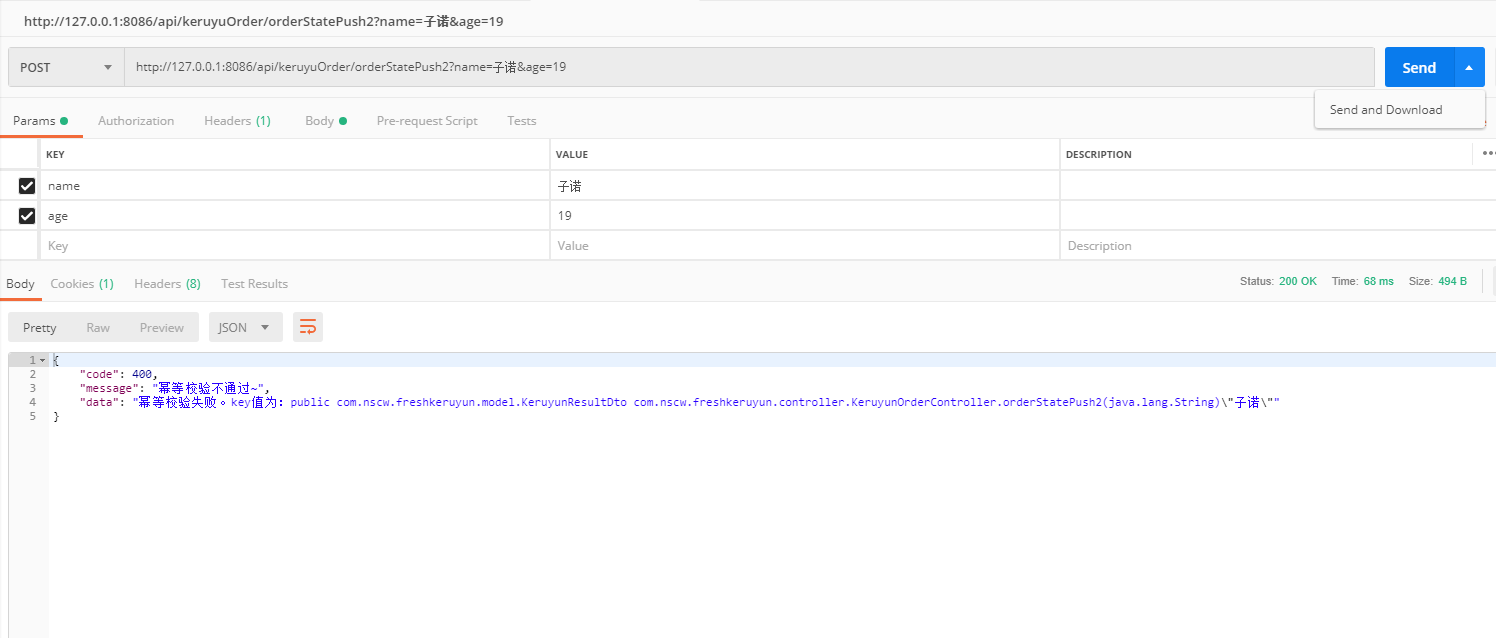The image size is (1496, 638).
Task: Click the '子诺' value cell
Action: click(805, 186)
